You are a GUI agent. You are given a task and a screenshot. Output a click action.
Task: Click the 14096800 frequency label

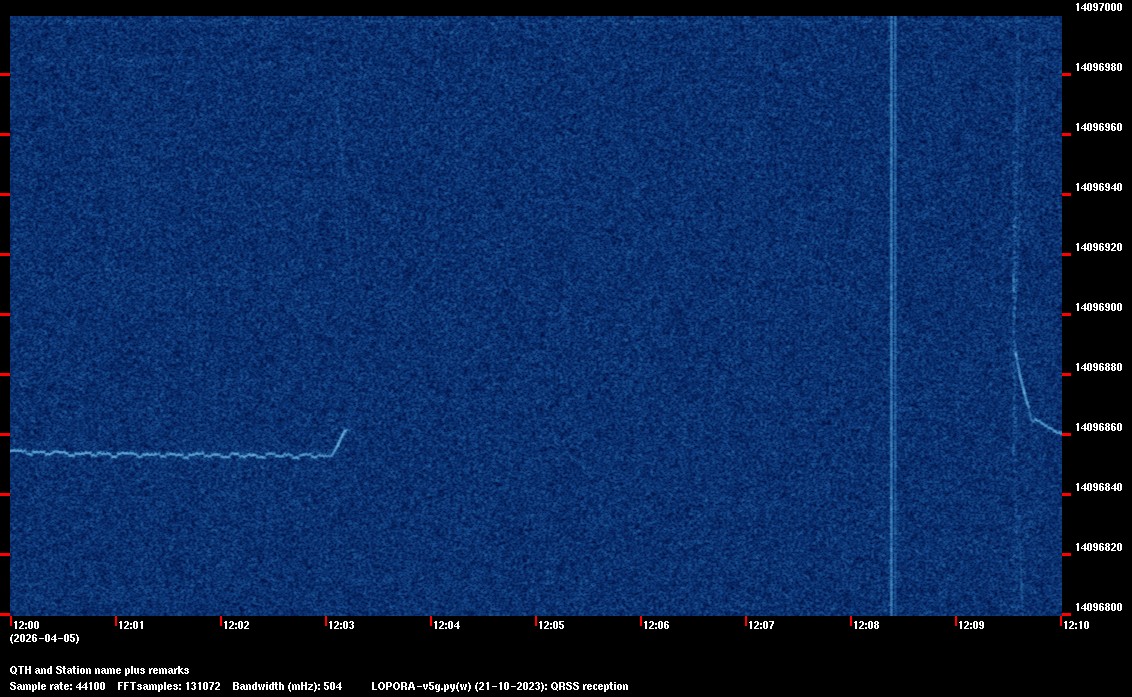pyautogui.click(x=1099, y=607)
